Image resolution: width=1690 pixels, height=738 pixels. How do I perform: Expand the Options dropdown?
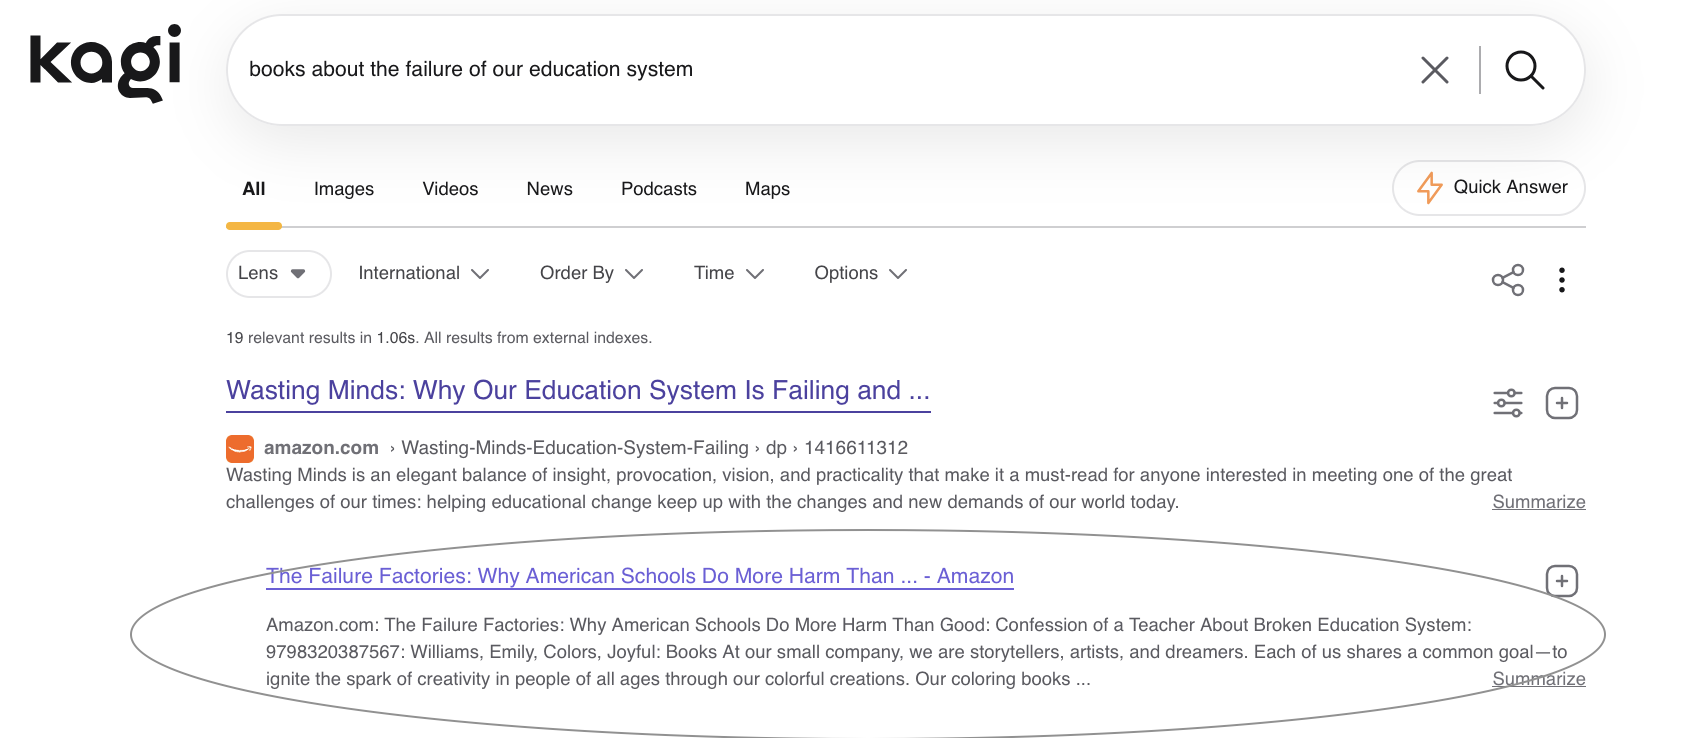tap(861, 273)
